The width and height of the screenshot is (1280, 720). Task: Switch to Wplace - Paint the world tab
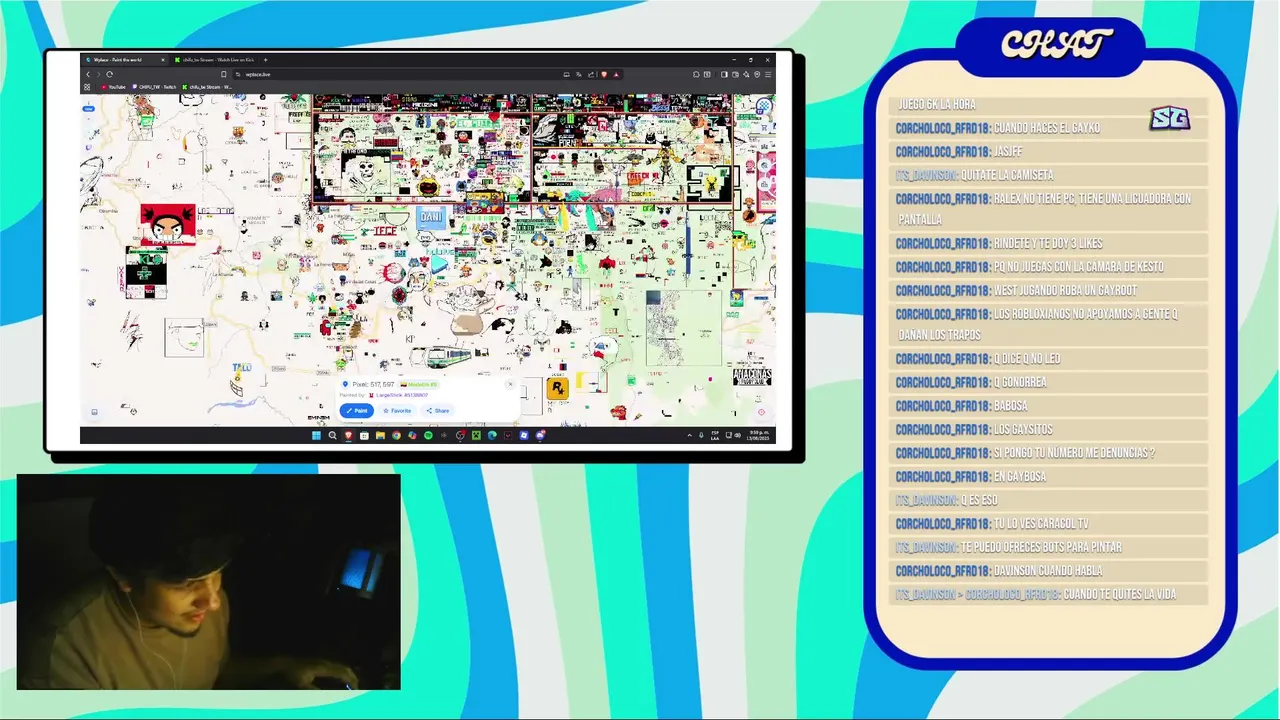point(126,60)
